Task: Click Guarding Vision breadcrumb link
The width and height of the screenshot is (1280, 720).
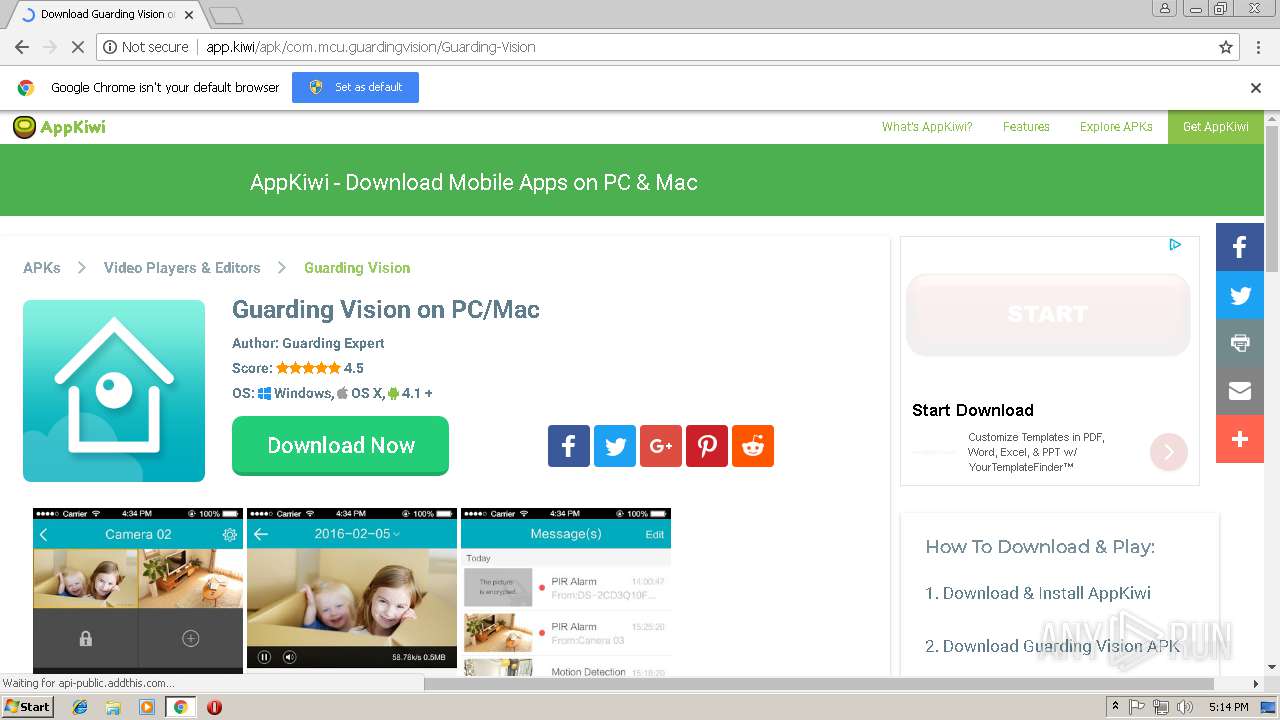Action: pyautogui.click(x=357, y=268)
